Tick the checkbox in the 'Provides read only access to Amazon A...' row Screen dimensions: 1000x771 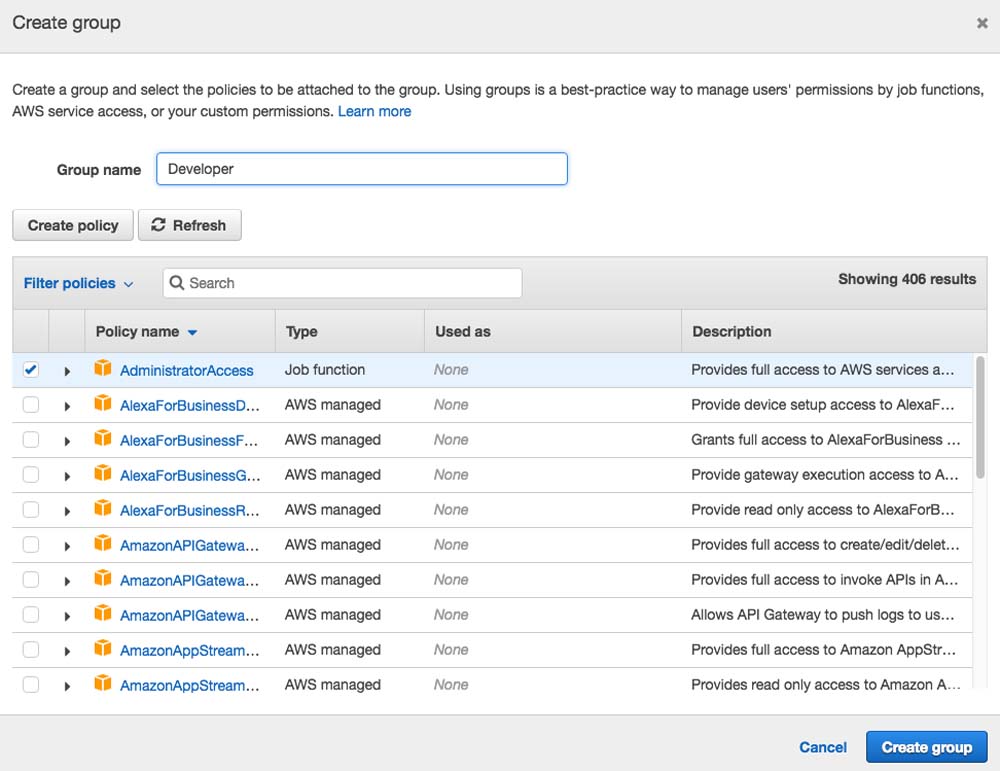coord(31,684)
